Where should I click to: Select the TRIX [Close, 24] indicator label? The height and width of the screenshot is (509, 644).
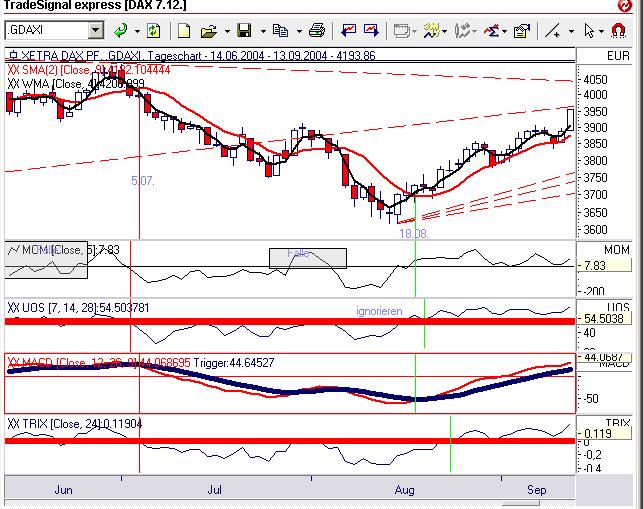[75, 424]
